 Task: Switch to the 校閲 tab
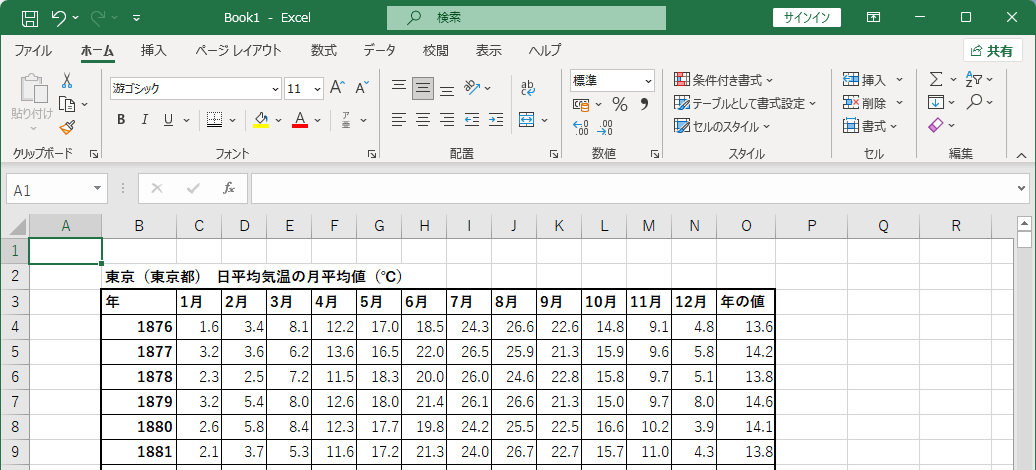click(x=435, y=50)
